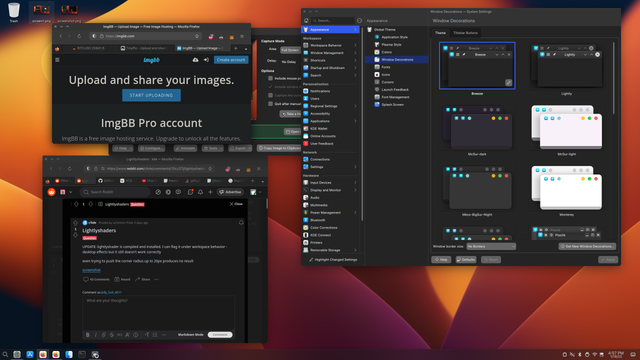The height and width of the screenshot is (360, 640).
Task: Click START UPLOADING button
Action: (151, 95)
